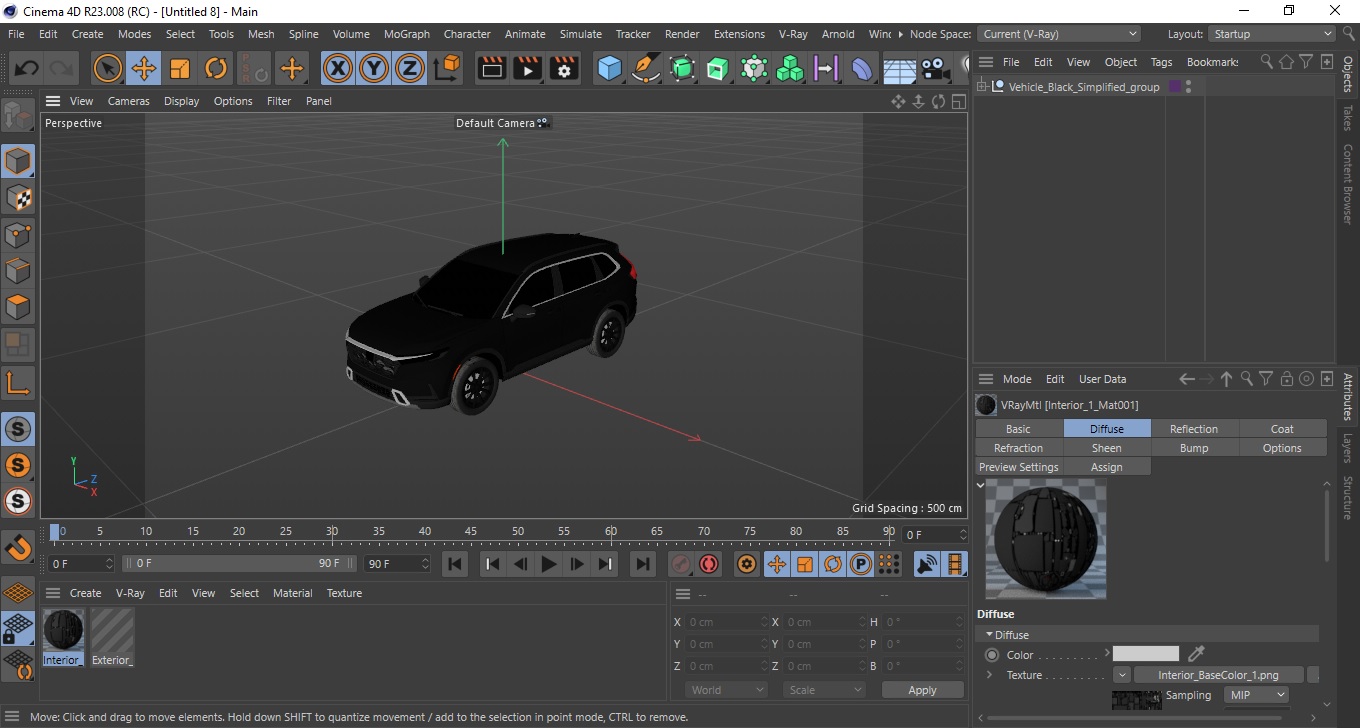Activate the Rotate tool
The height and width of the screenshot is (728, 1360).
point(216,69)
